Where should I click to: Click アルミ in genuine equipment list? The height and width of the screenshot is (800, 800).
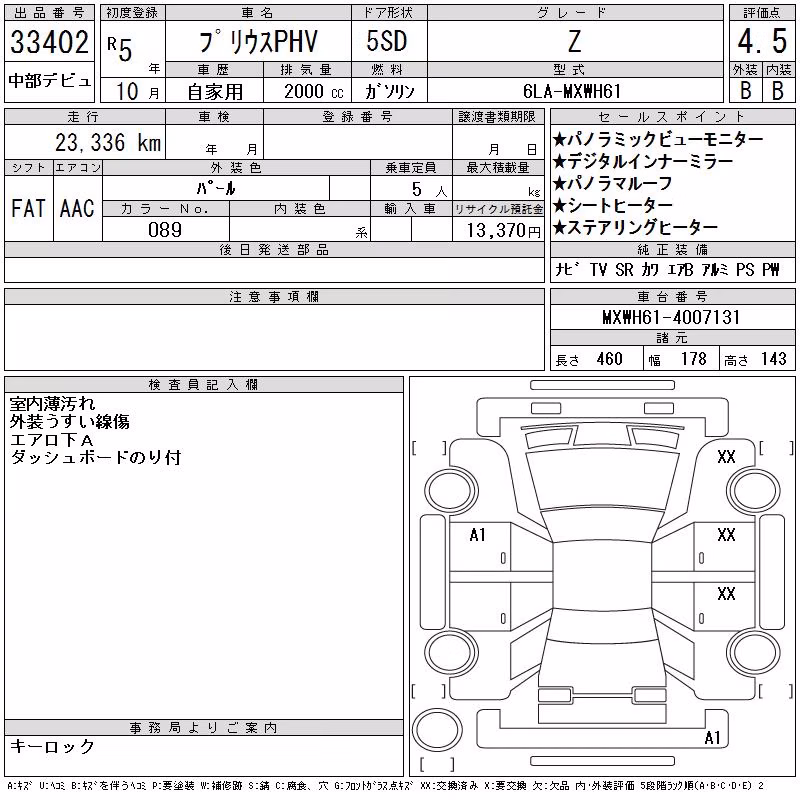(715, 269)
